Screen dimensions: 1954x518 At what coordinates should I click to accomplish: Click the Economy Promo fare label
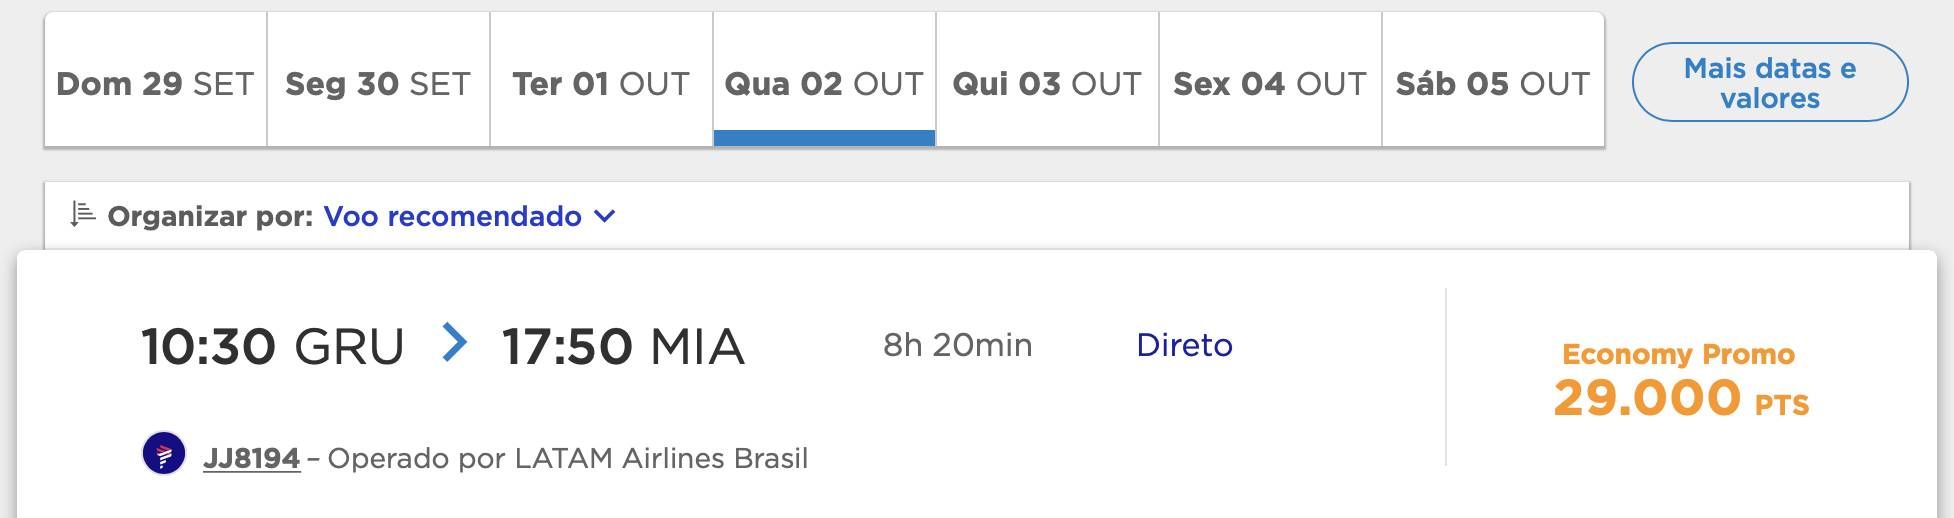[x=1679, y=354]
